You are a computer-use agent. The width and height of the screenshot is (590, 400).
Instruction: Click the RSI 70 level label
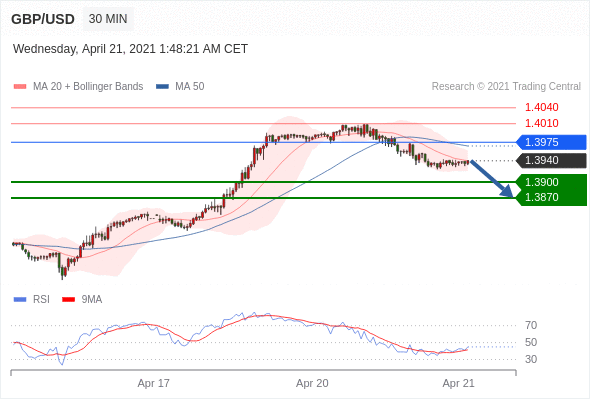coord(531,325)
